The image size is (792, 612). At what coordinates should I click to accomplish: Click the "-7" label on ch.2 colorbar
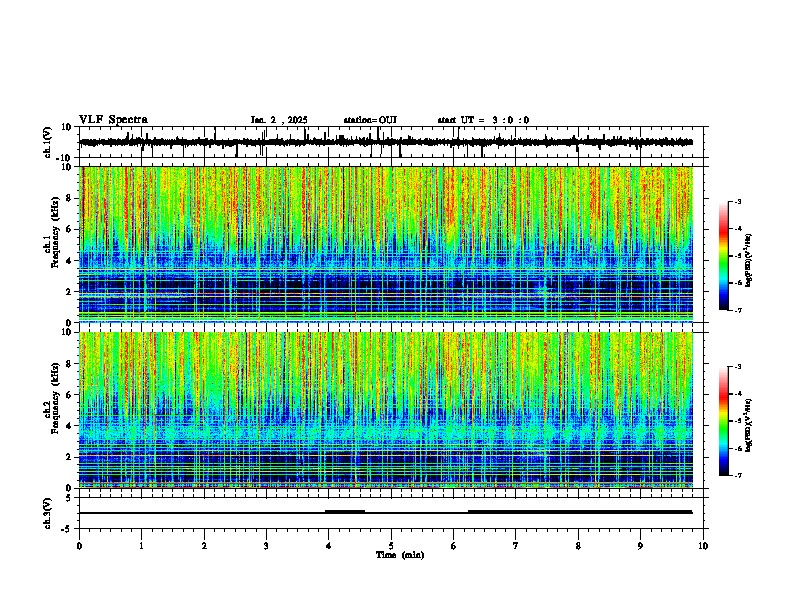coord(738,475)
